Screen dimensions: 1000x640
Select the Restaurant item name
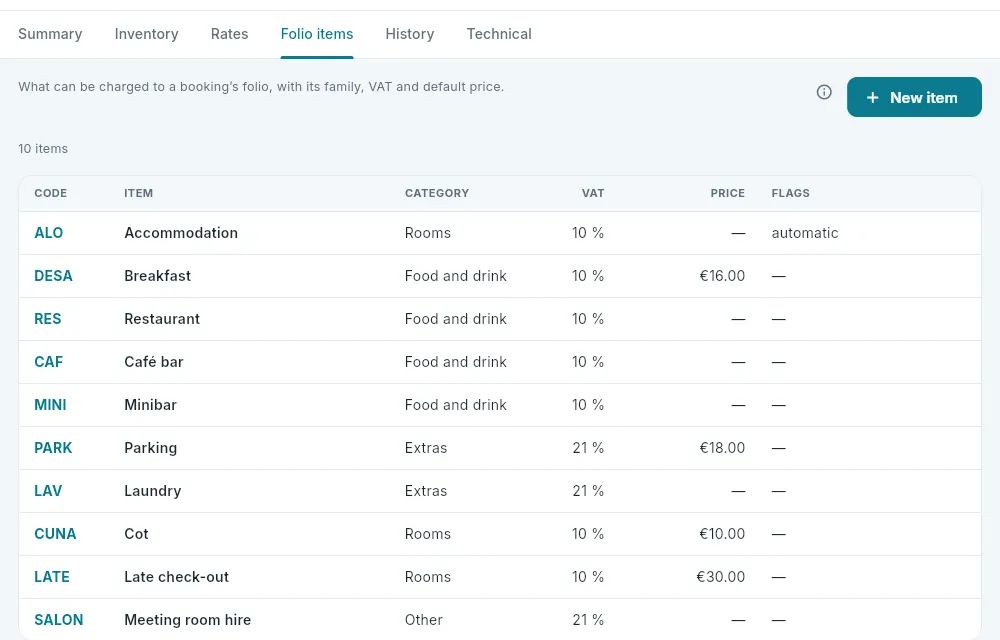pyautogui.click(x=162, y=319)
